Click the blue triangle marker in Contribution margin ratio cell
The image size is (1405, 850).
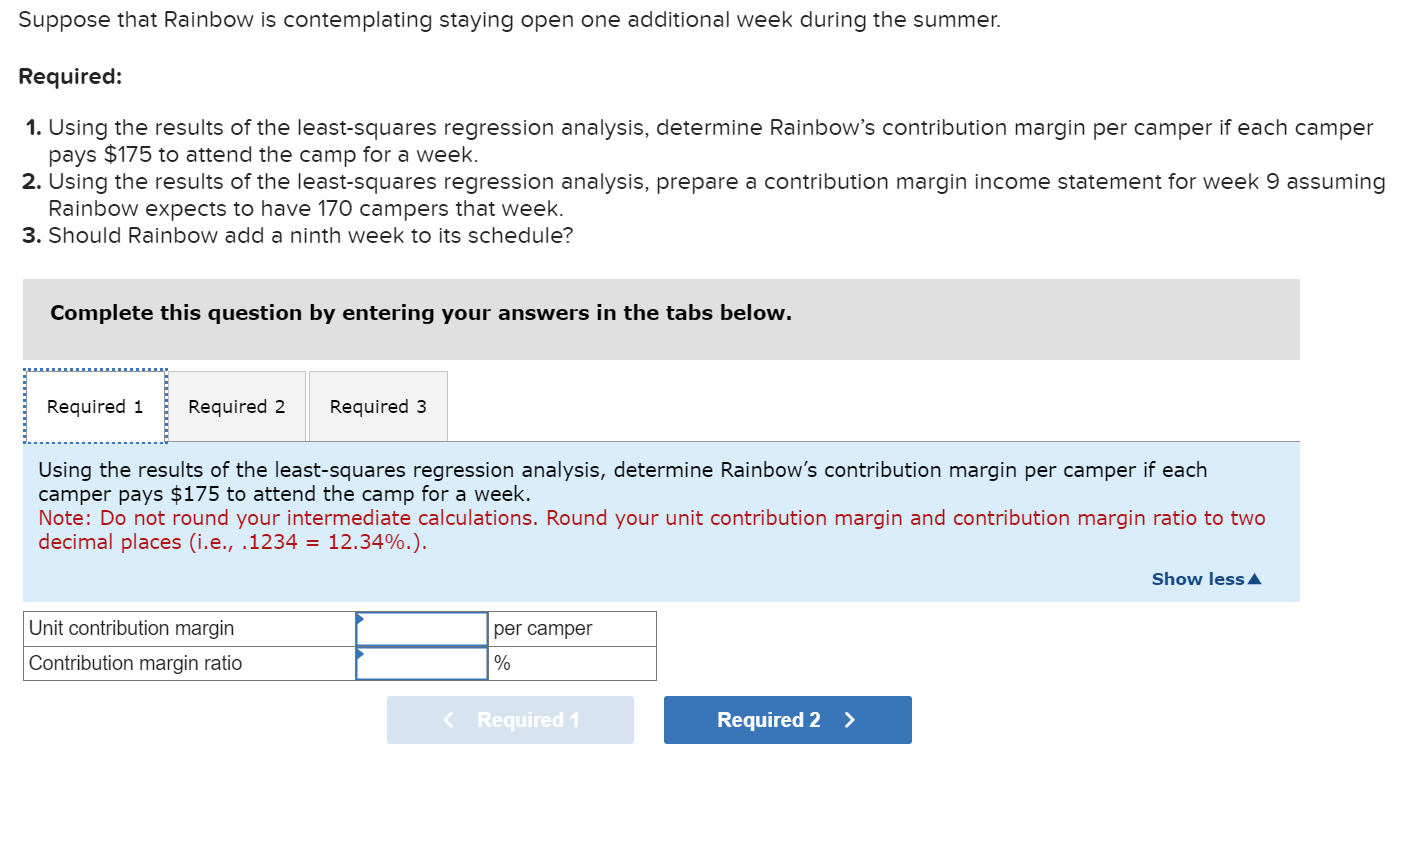(x=361, y=656)
